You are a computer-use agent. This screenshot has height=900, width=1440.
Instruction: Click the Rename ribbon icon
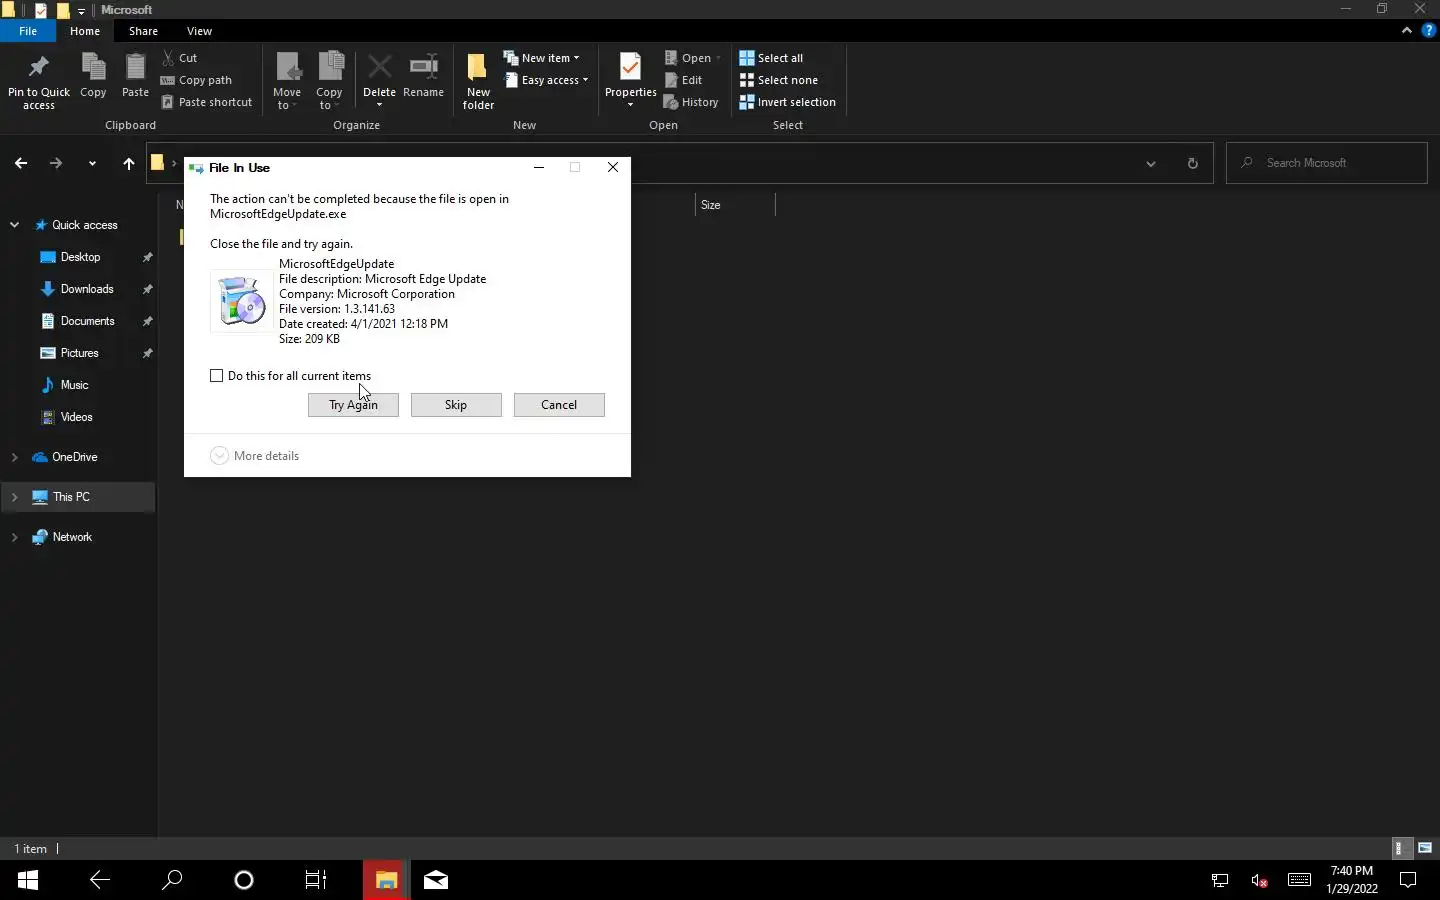[x=424, y=76]
